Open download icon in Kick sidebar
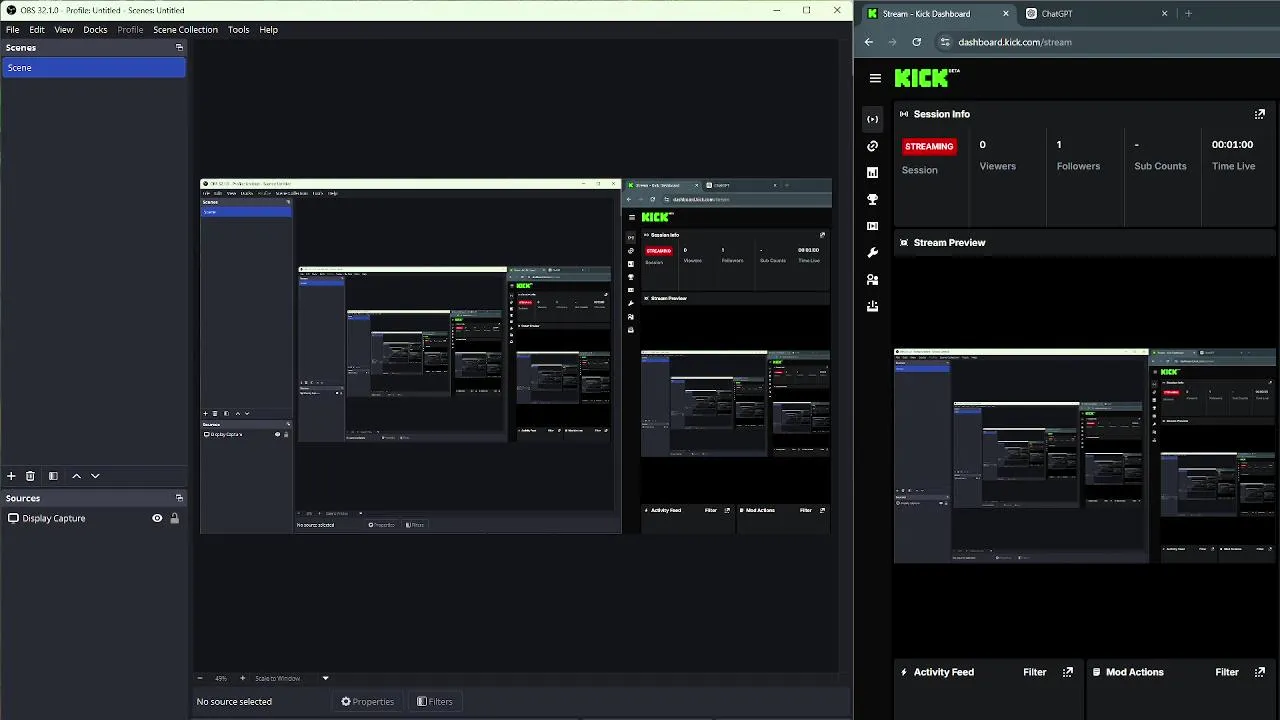The width and height of the screenshot is (1280, 720). [873, 306]
